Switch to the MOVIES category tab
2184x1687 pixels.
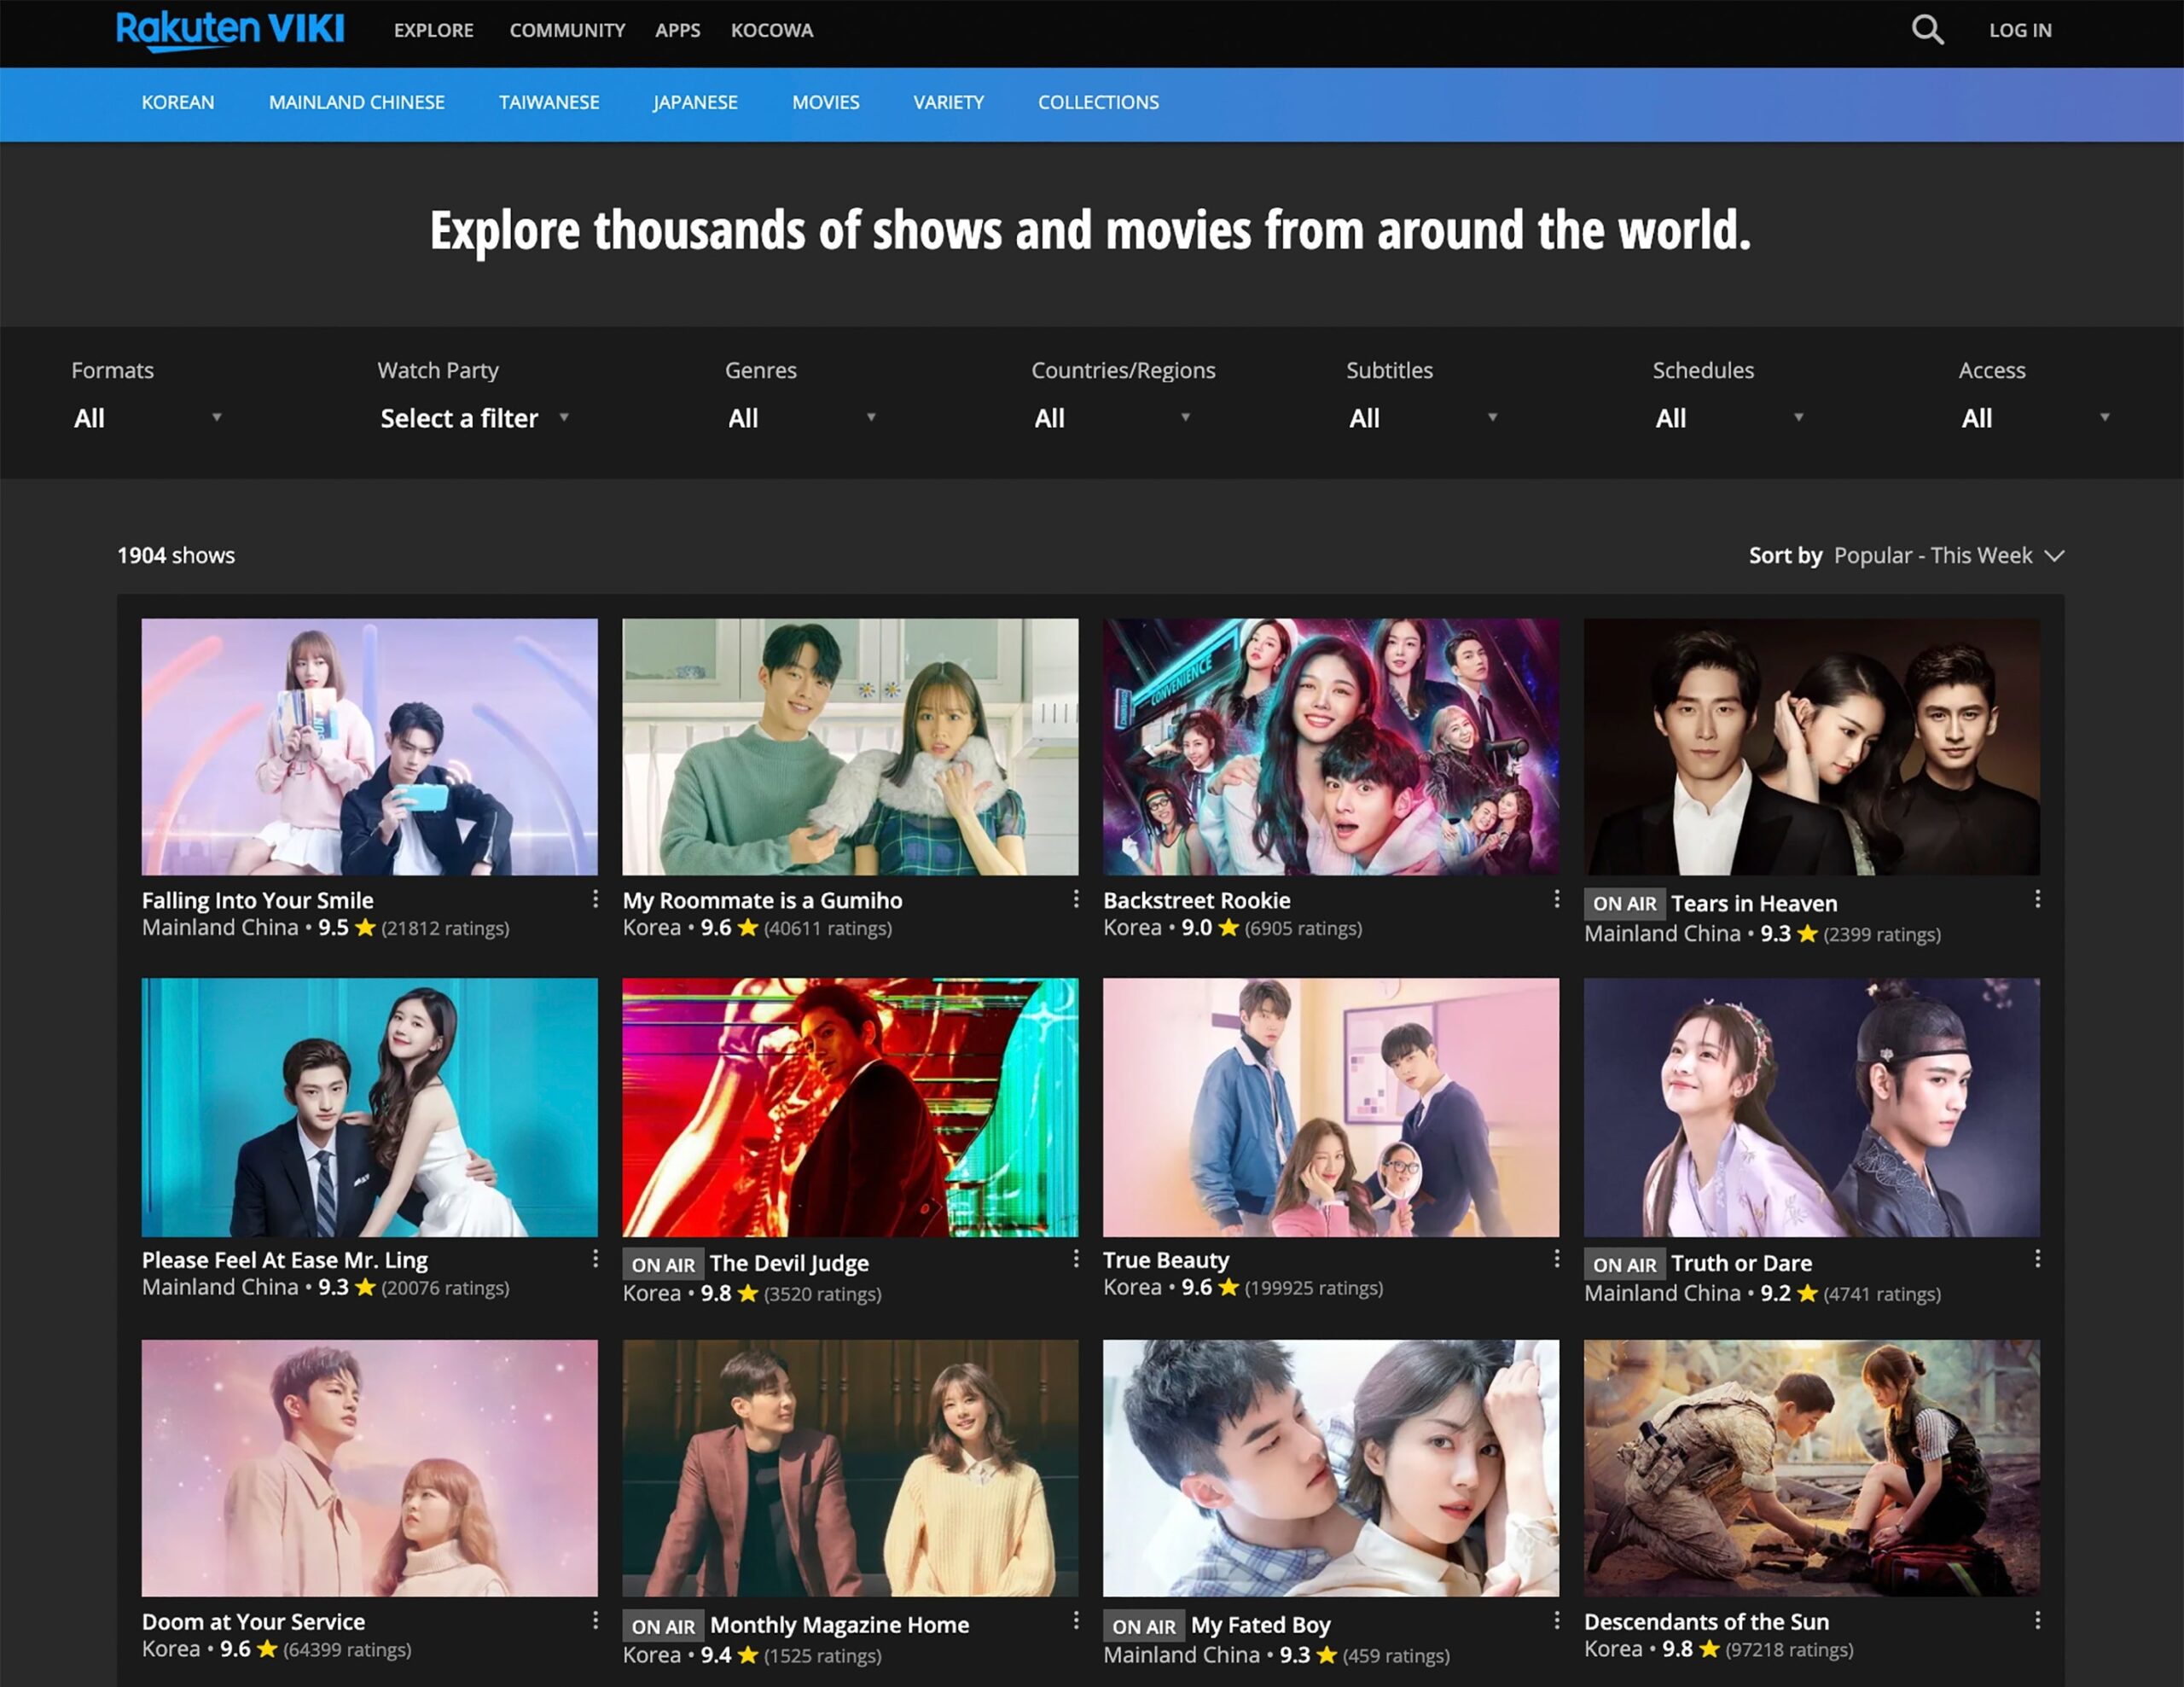click(825, 102)
